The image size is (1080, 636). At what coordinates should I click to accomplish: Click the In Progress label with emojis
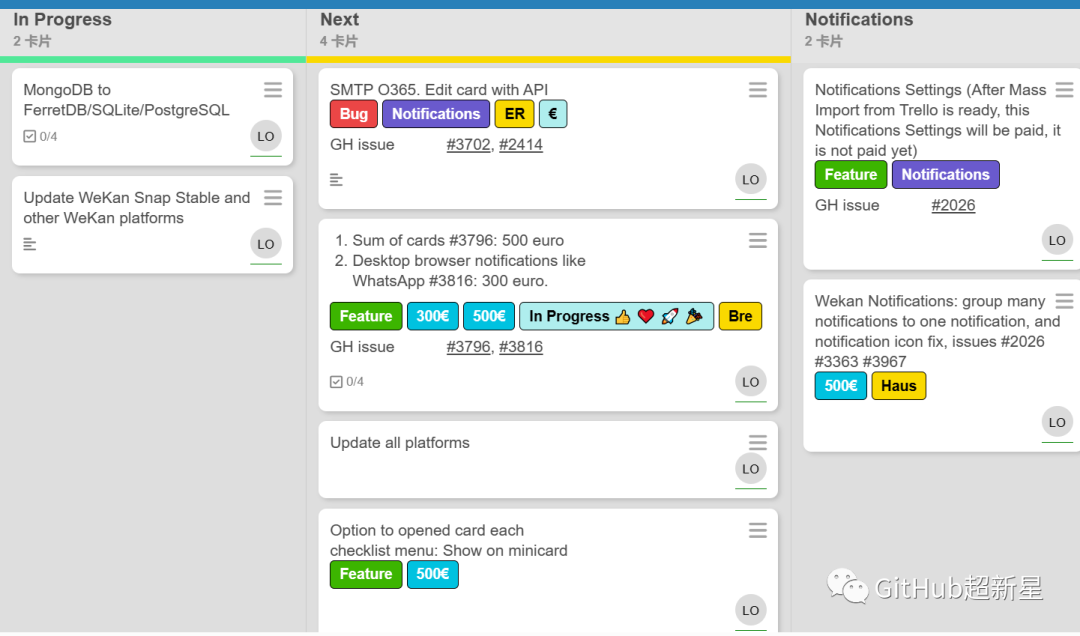click(x=616, y=316)
